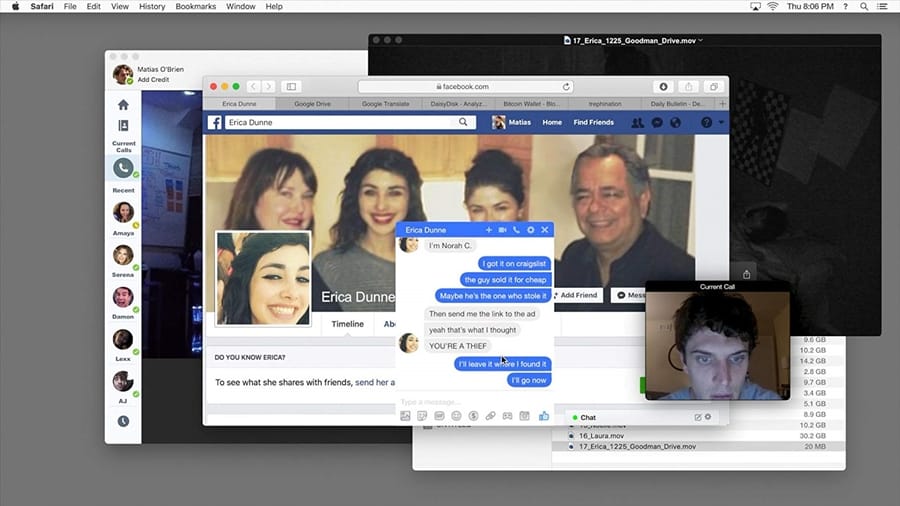Select 17_Erica_1225_Goodman_Drive.mov file row
Image resolution: width=900 pixels, height=506 pixels.
(x=698, y=446)
